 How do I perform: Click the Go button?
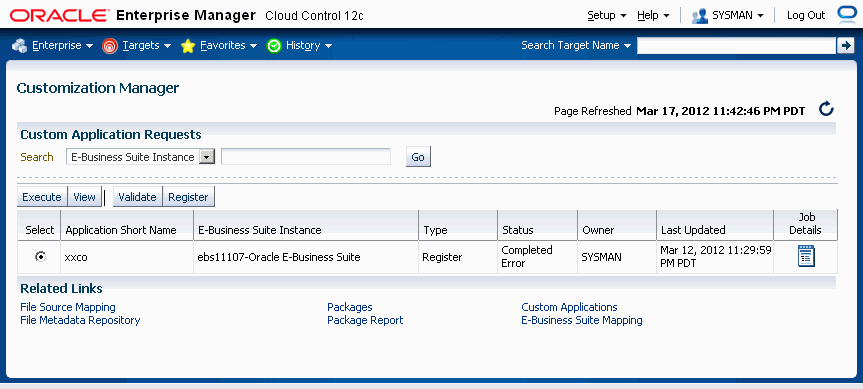tap(418, 157)
